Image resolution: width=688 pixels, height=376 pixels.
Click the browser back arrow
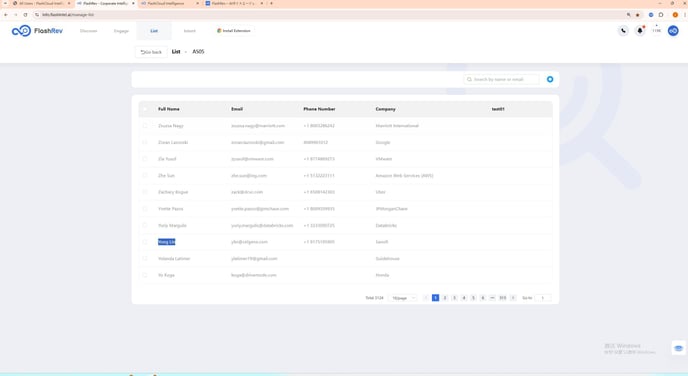pyautogui.click(x=6, y=14)
